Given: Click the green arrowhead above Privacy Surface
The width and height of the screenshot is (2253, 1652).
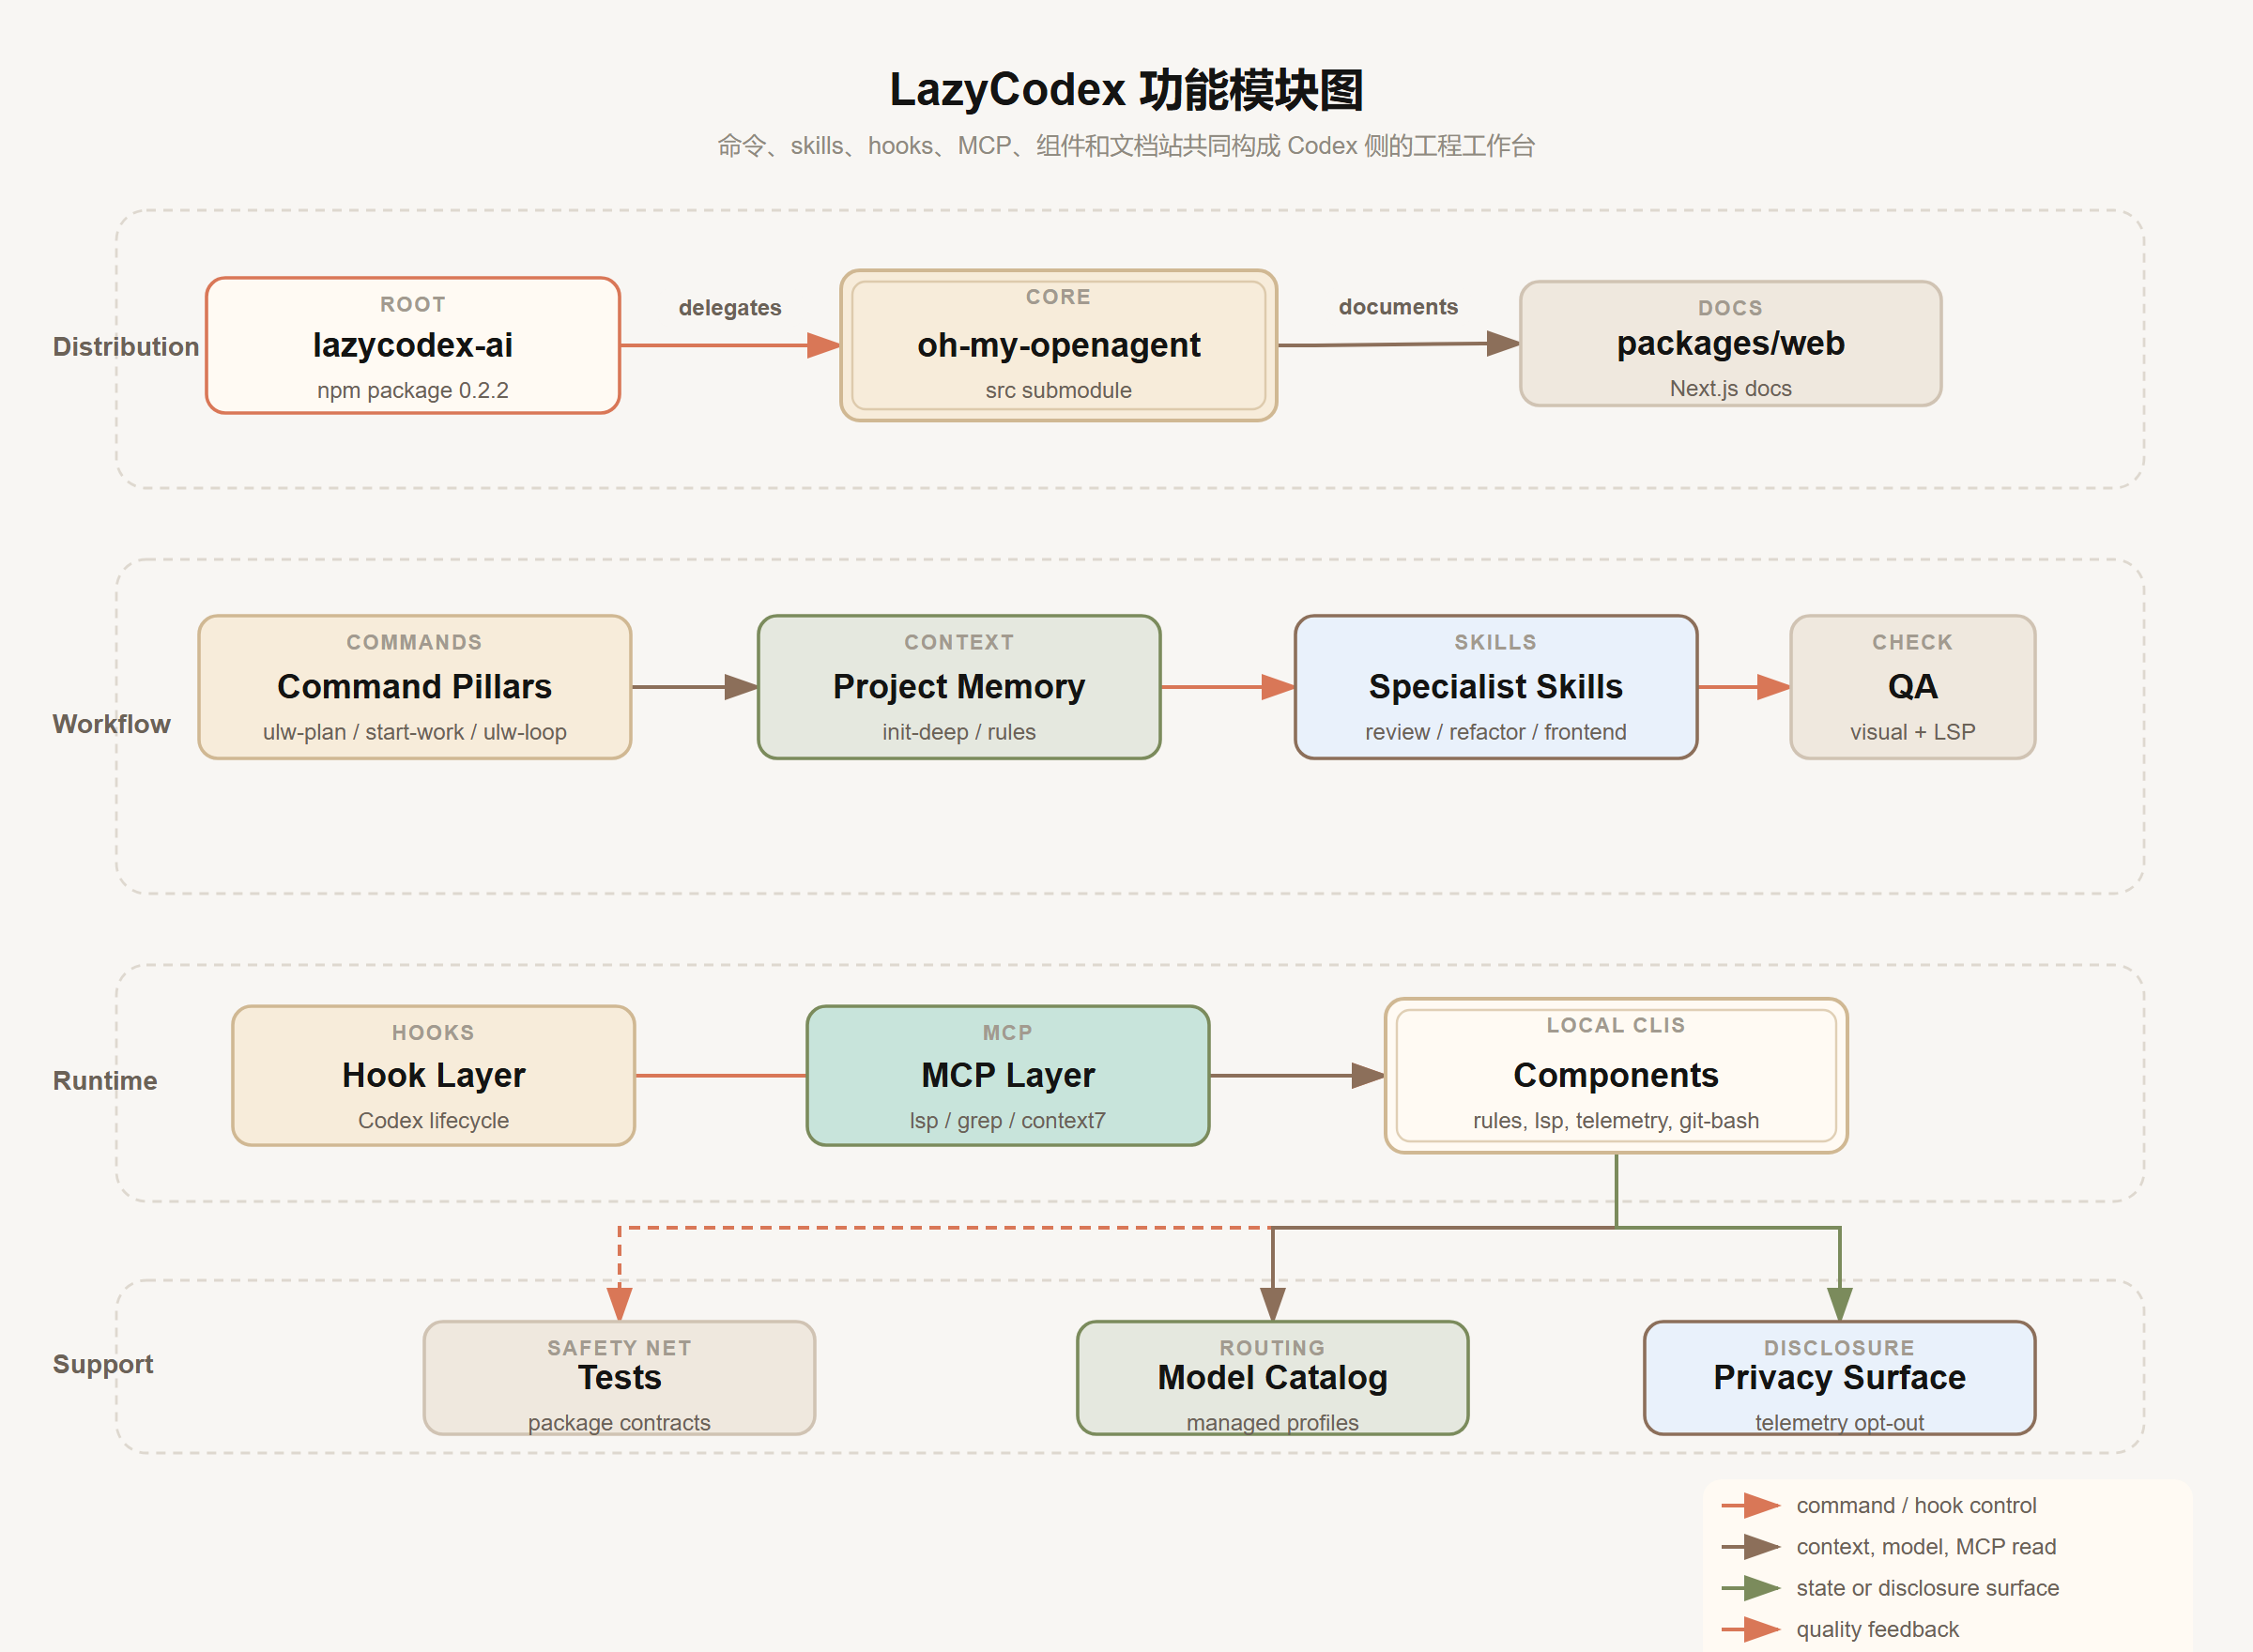Looking at the screenshot, I should click(x=1839, y=1304).
